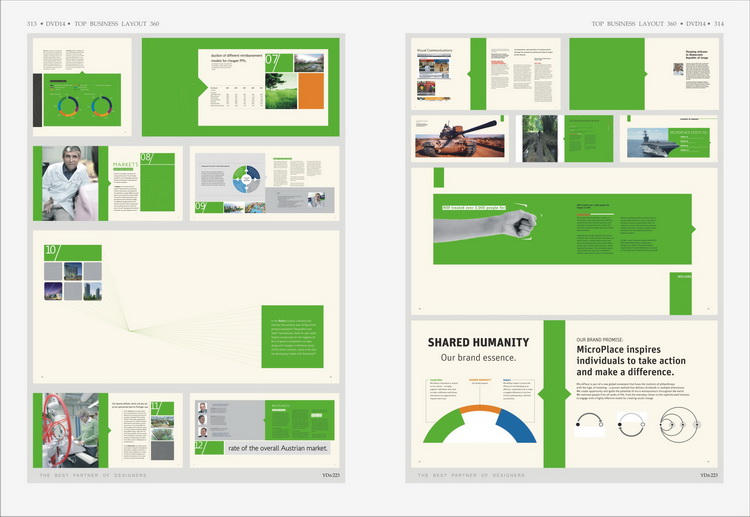
Task: Click the concentric circles diagram icon
Action: pos(680,424)
